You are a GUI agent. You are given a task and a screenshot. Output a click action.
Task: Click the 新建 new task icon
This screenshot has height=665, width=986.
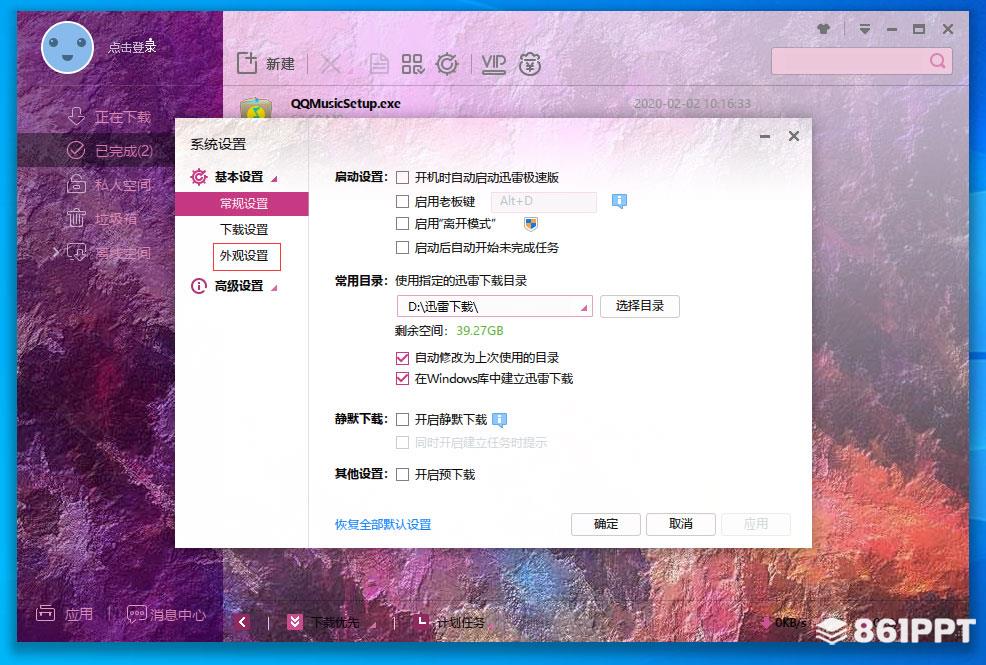click(248, 64)
